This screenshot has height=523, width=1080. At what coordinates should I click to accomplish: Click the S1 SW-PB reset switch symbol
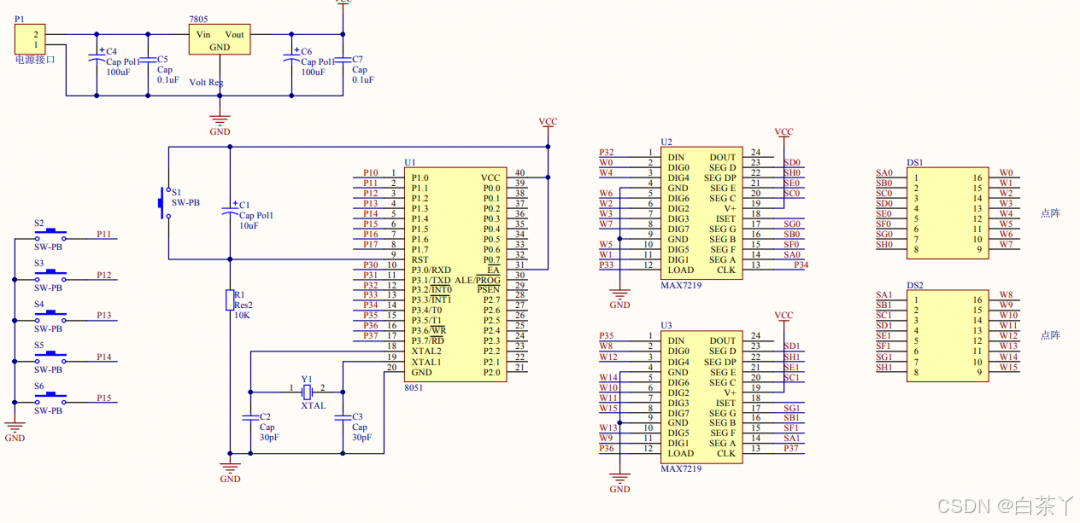(165, 203)
